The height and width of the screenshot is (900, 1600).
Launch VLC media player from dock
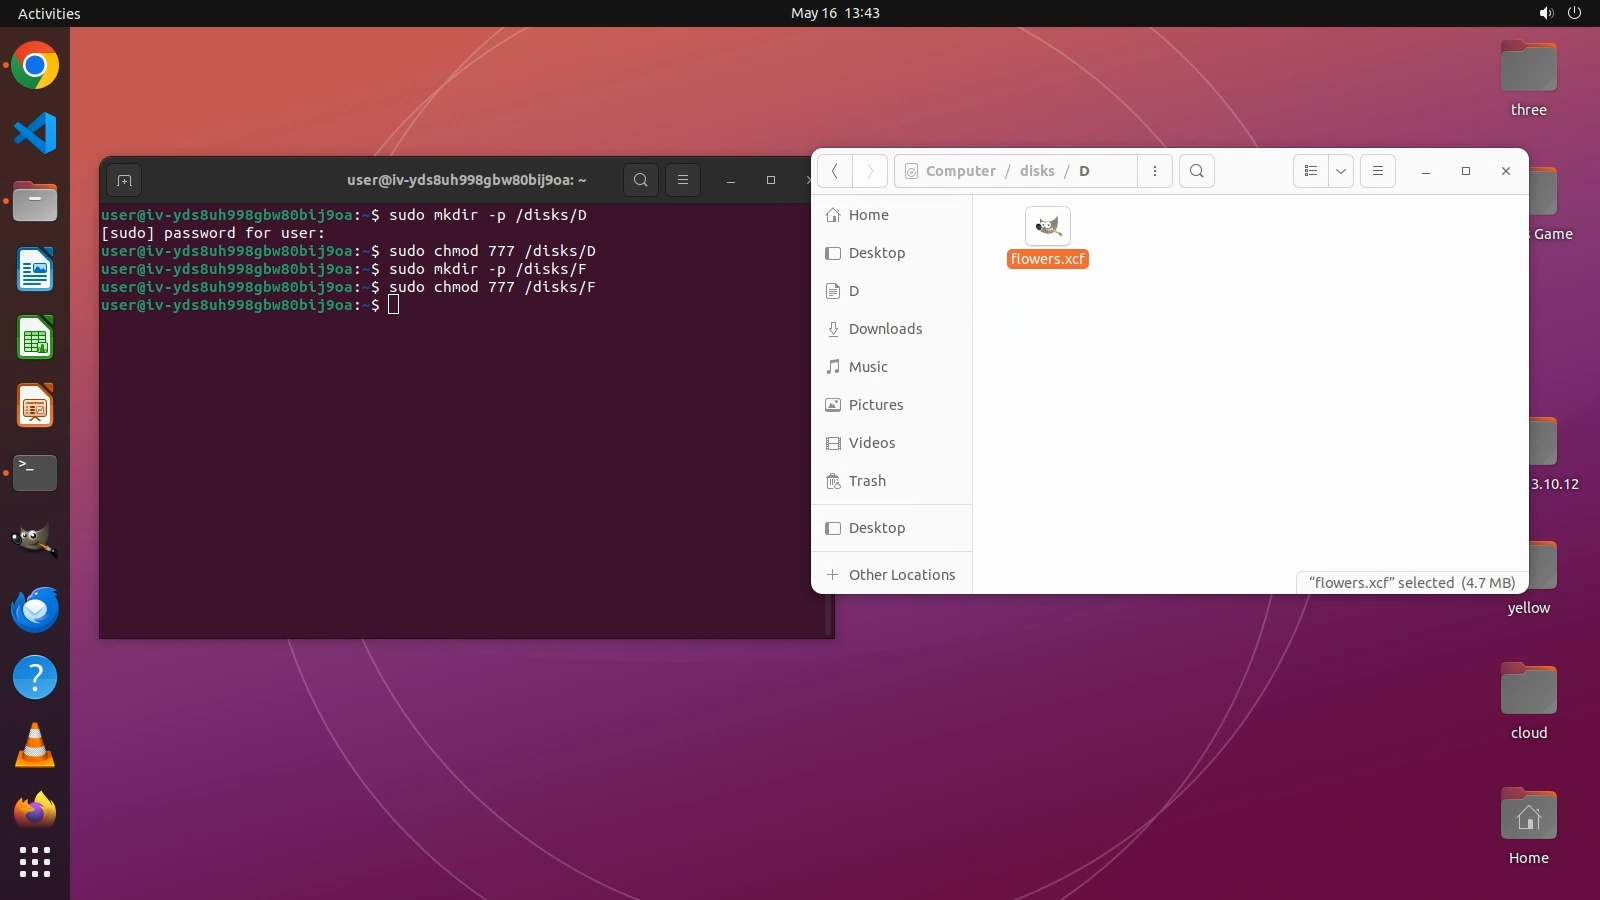pyautogui.click(x=35, y=745)
